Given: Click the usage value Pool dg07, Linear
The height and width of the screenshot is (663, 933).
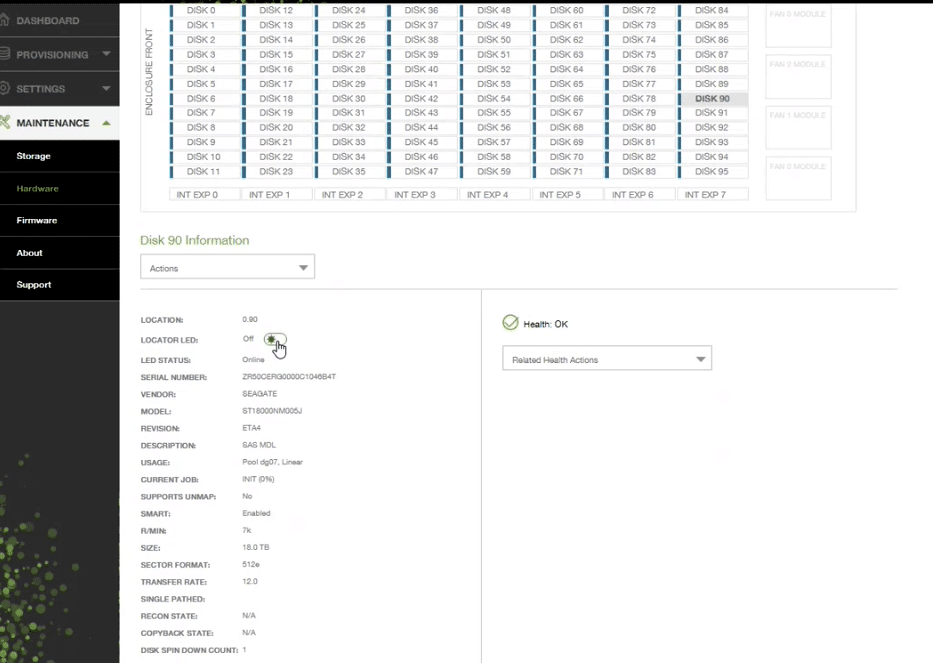Looking at the screenshot, I should click(273, 462).
